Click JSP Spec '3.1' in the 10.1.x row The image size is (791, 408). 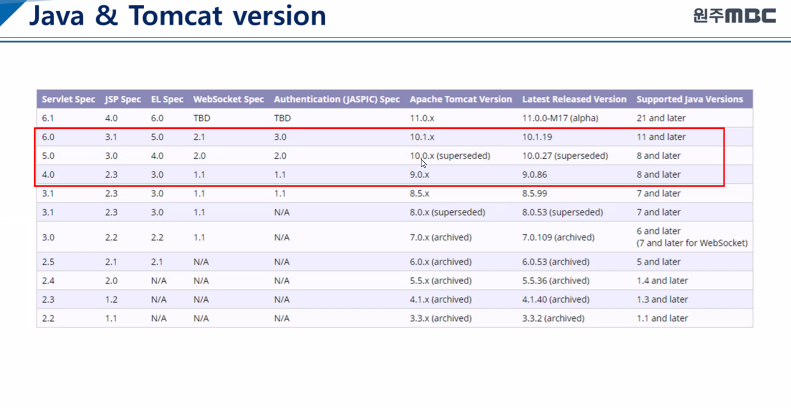tap(111, 137)
